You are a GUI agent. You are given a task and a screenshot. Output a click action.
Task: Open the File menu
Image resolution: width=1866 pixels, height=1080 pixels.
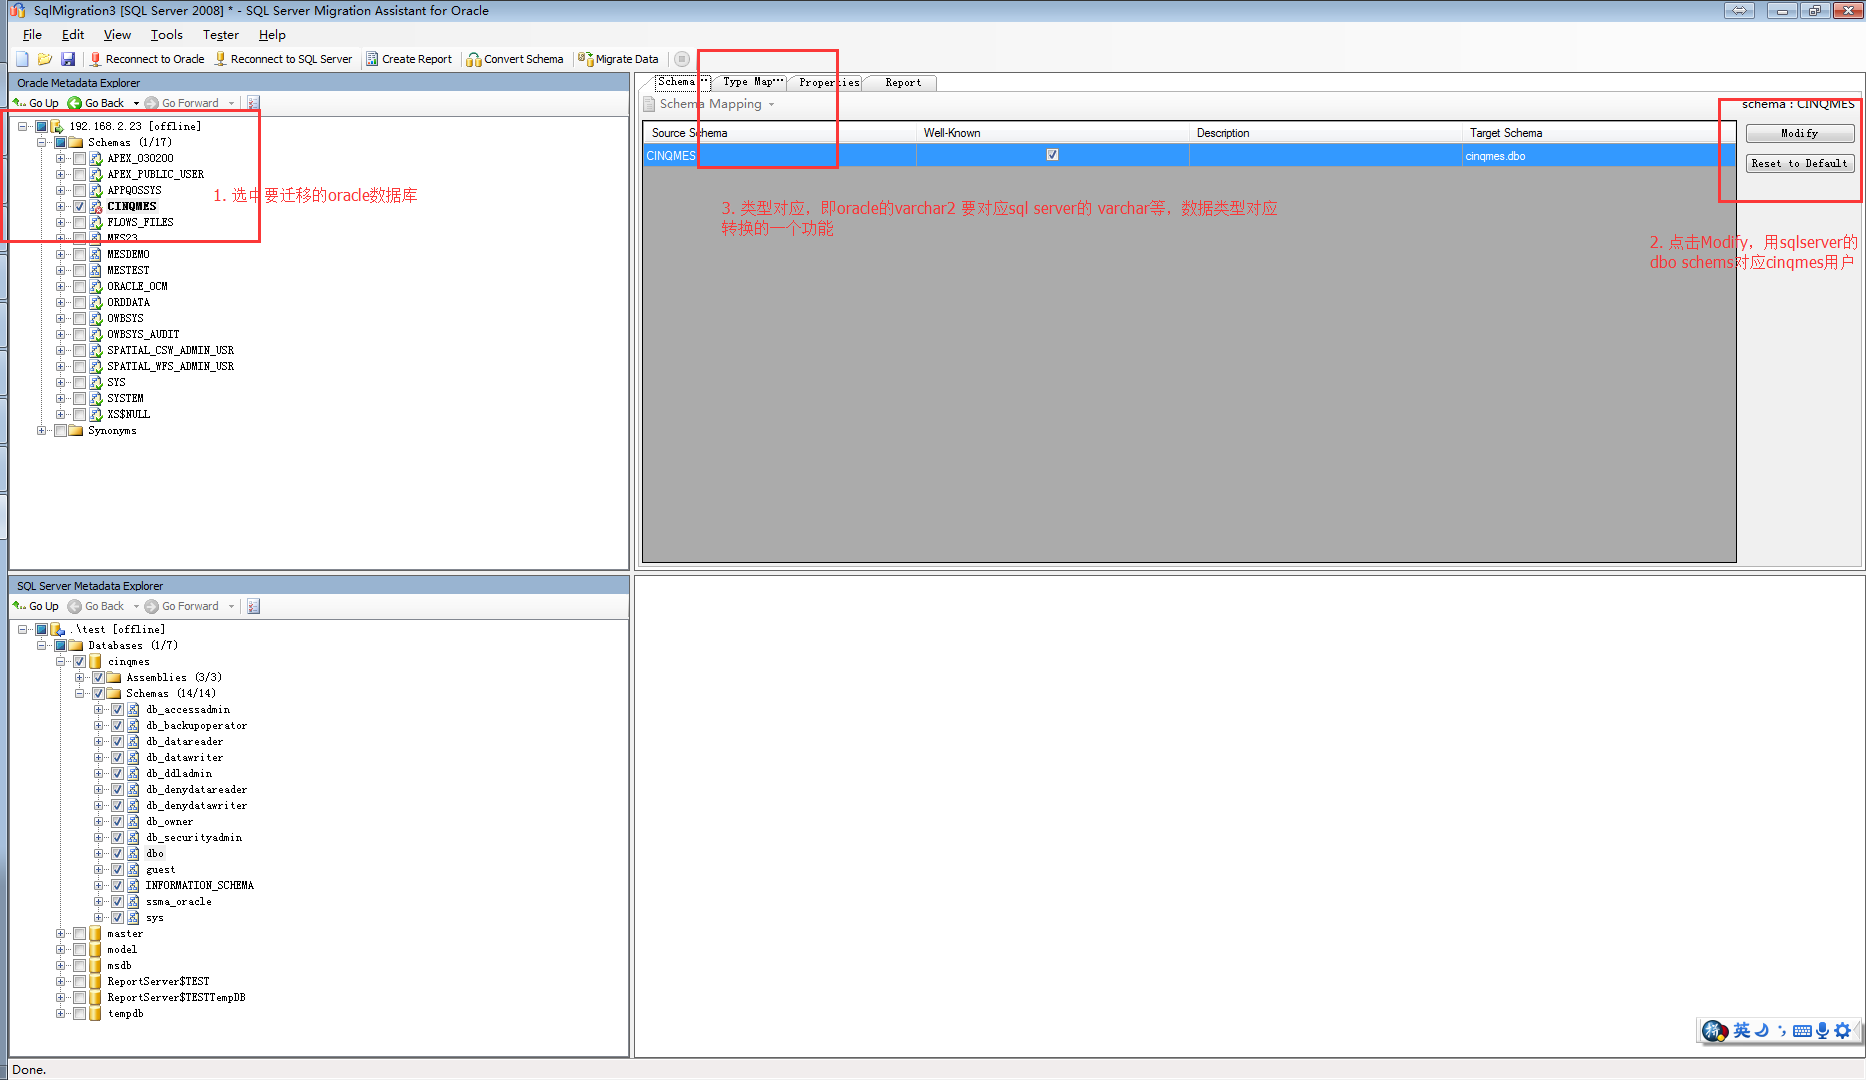coord(32,35)
